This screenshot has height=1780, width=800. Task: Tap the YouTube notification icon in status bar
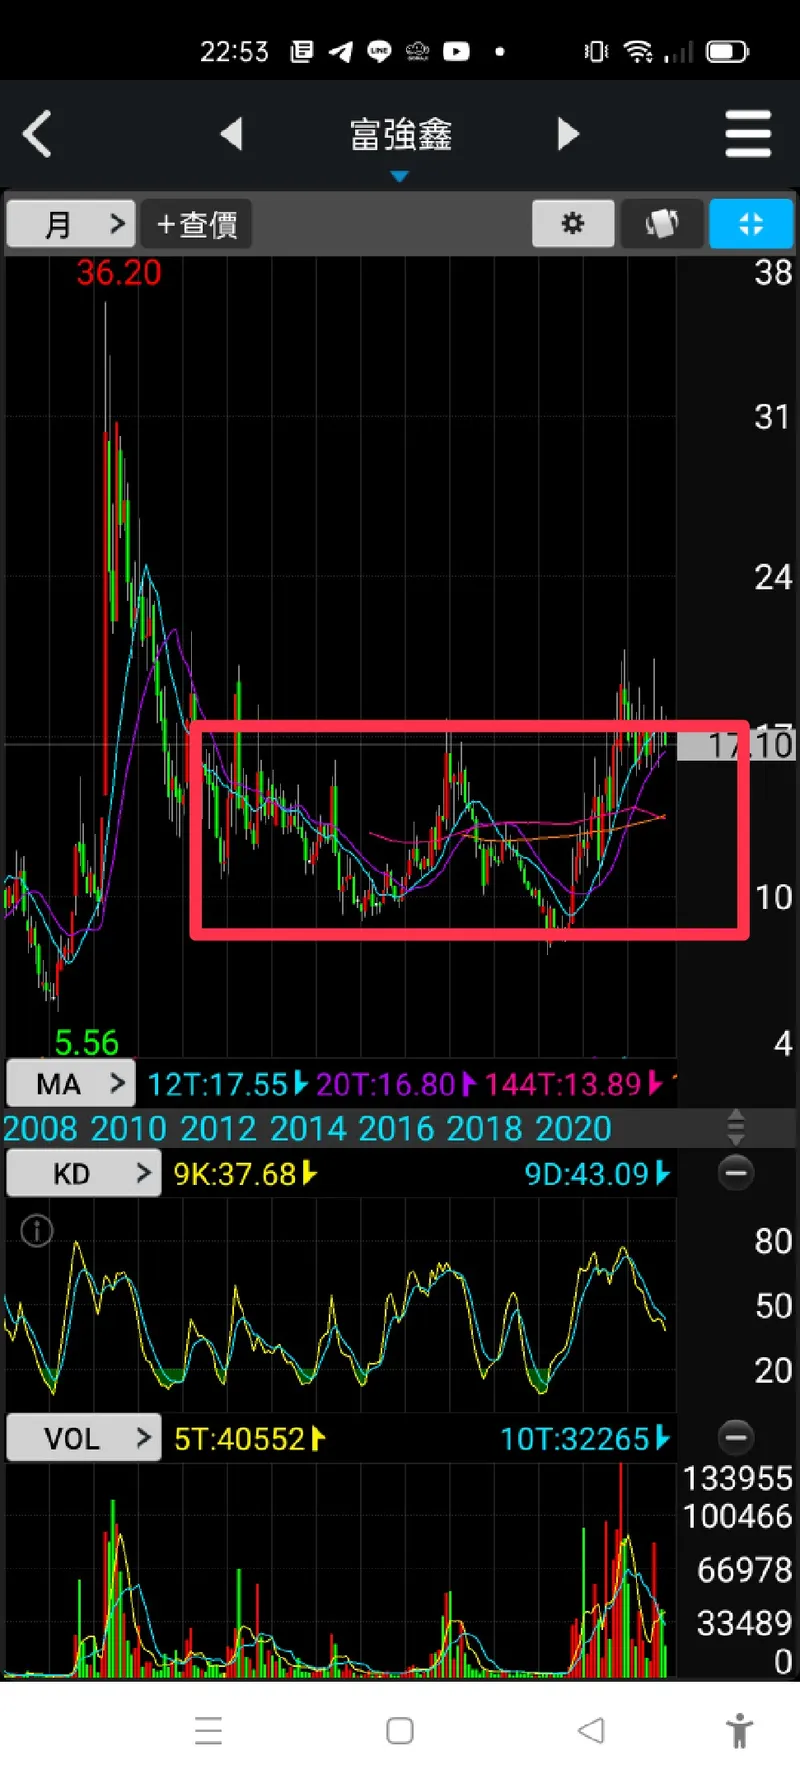tap(456, 51)
